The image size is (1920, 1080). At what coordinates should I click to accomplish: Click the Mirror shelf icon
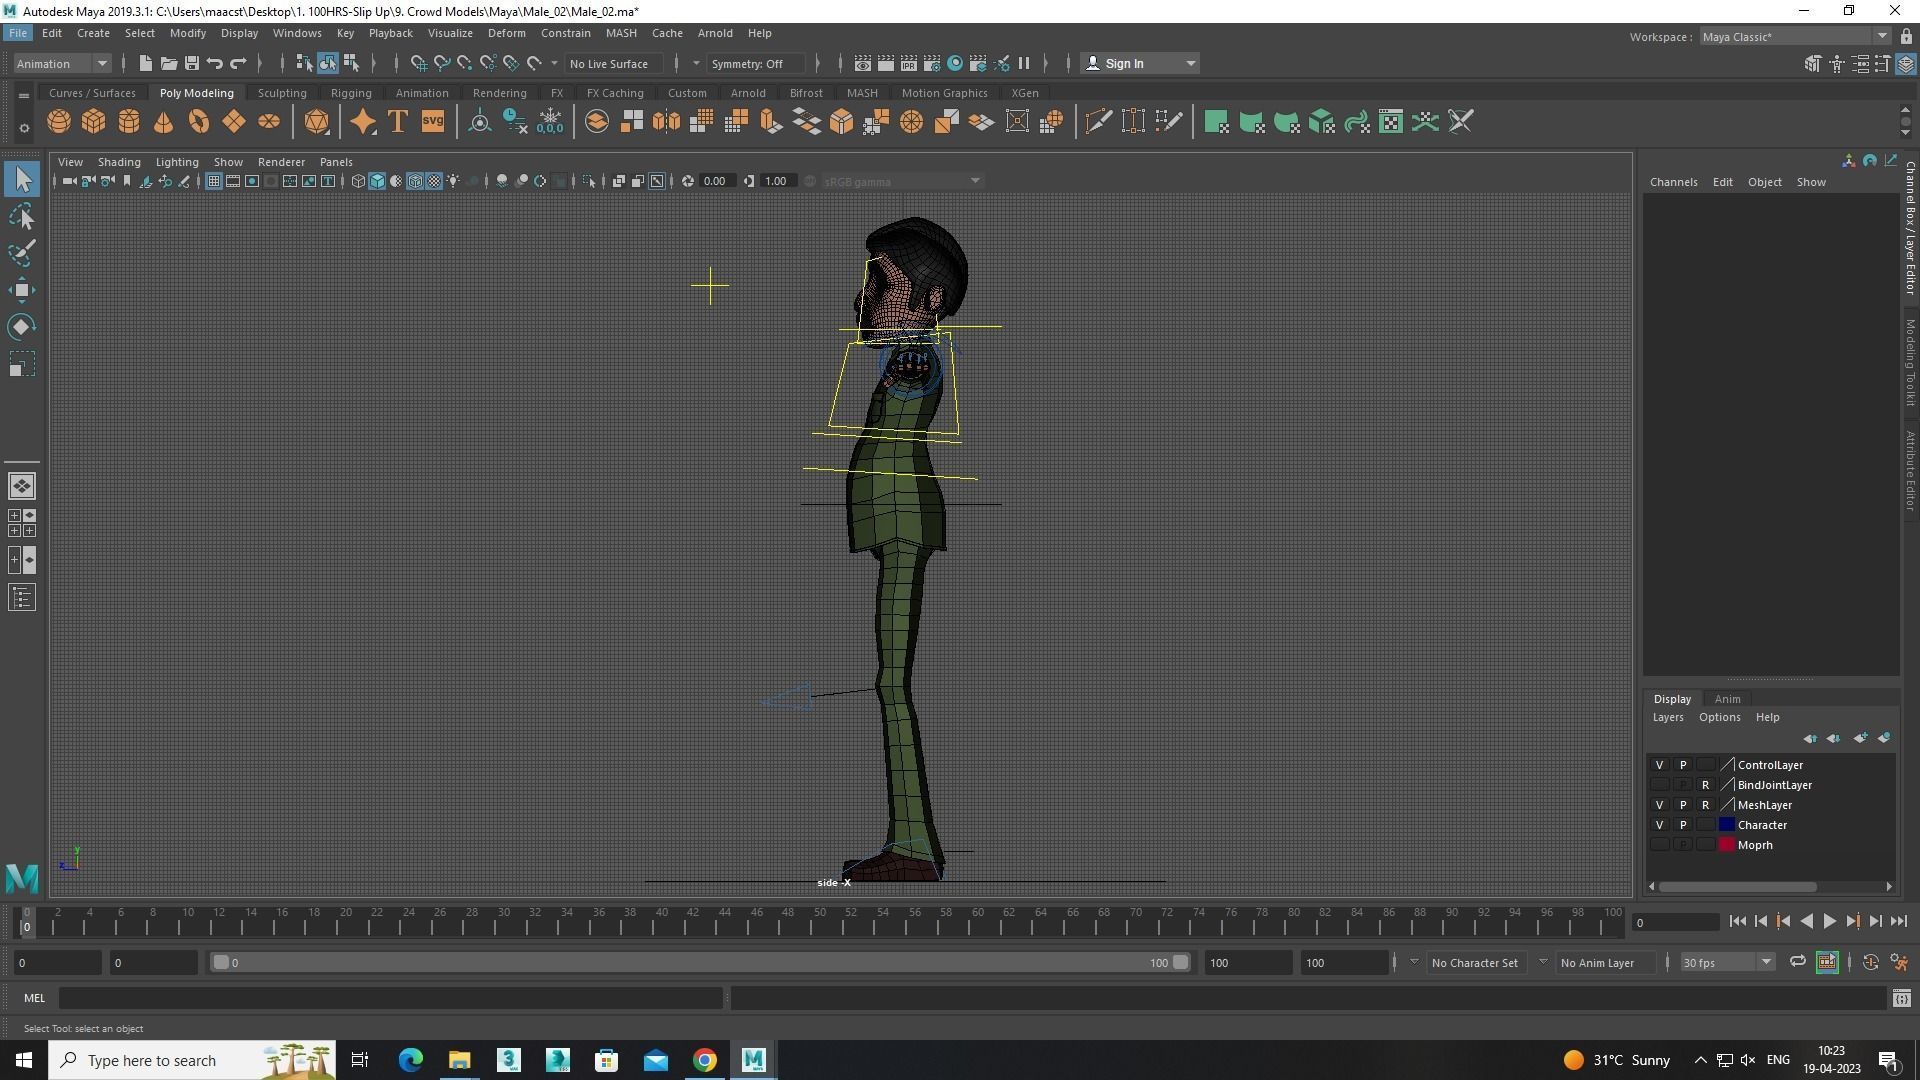point(666,122)
